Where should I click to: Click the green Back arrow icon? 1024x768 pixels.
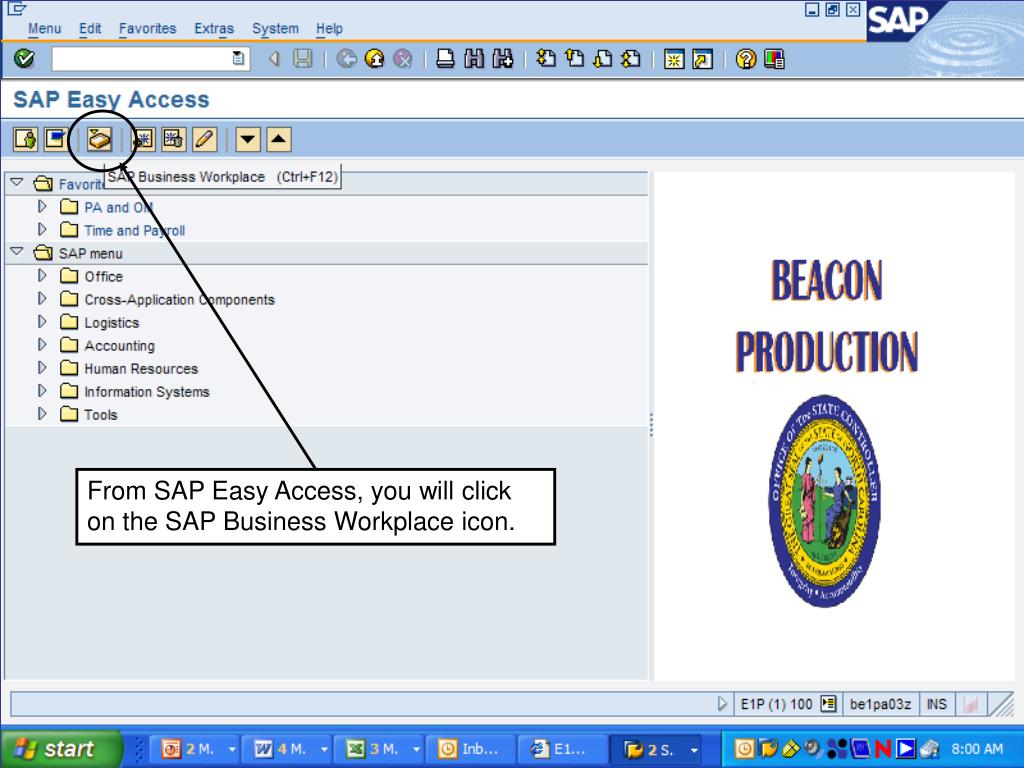point(346,59)
